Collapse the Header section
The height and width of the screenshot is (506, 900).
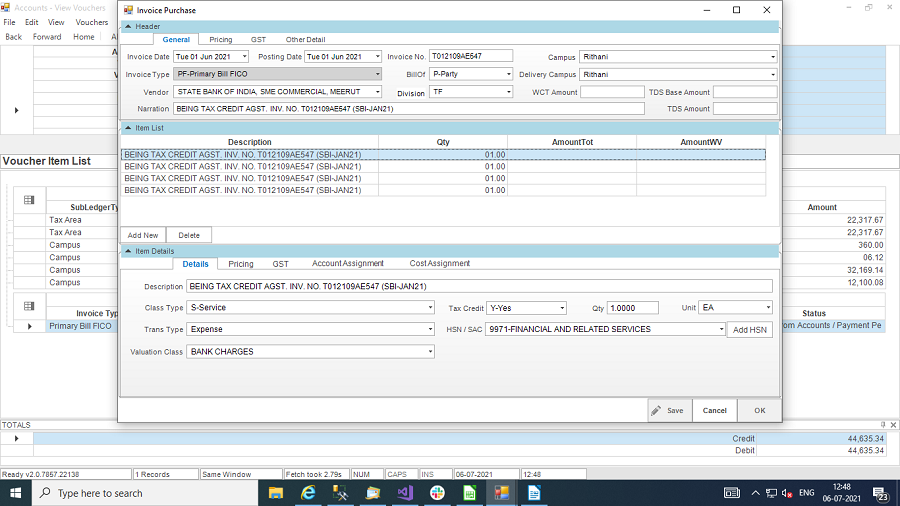[x=127, y=26]
